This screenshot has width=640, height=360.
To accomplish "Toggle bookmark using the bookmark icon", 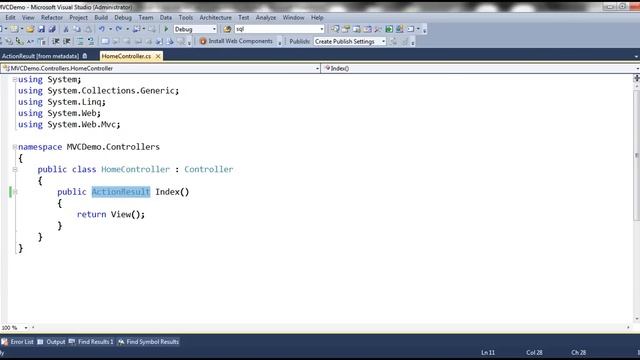I will click(x=105, y=41).
